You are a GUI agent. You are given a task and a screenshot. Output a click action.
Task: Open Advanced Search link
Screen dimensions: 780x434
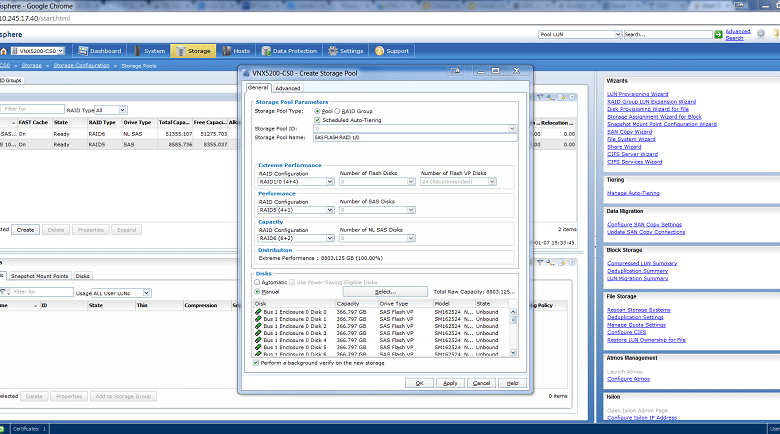pyautogui.click(x=737, y=34)
